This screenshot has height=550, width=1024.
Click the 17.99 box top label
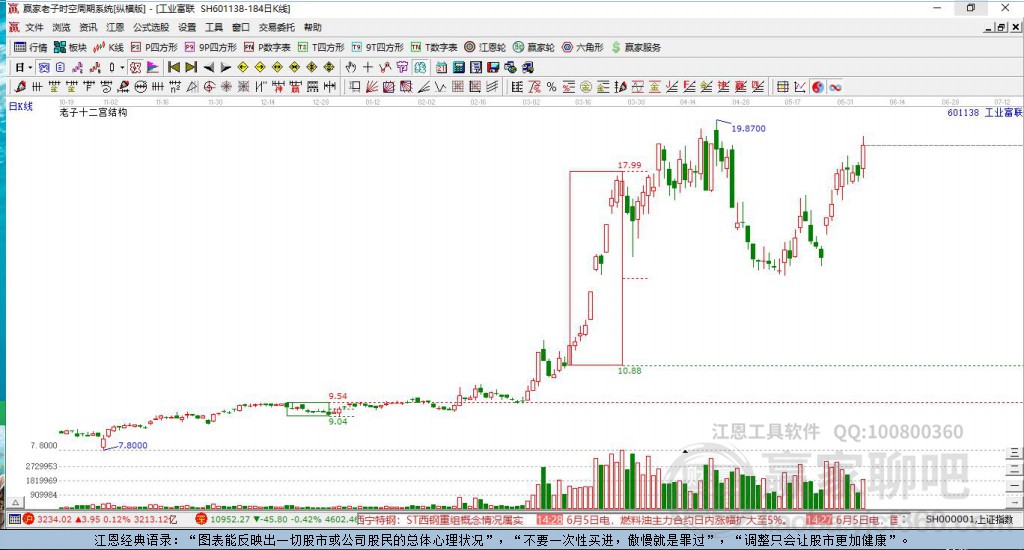[x=630, y=165]
